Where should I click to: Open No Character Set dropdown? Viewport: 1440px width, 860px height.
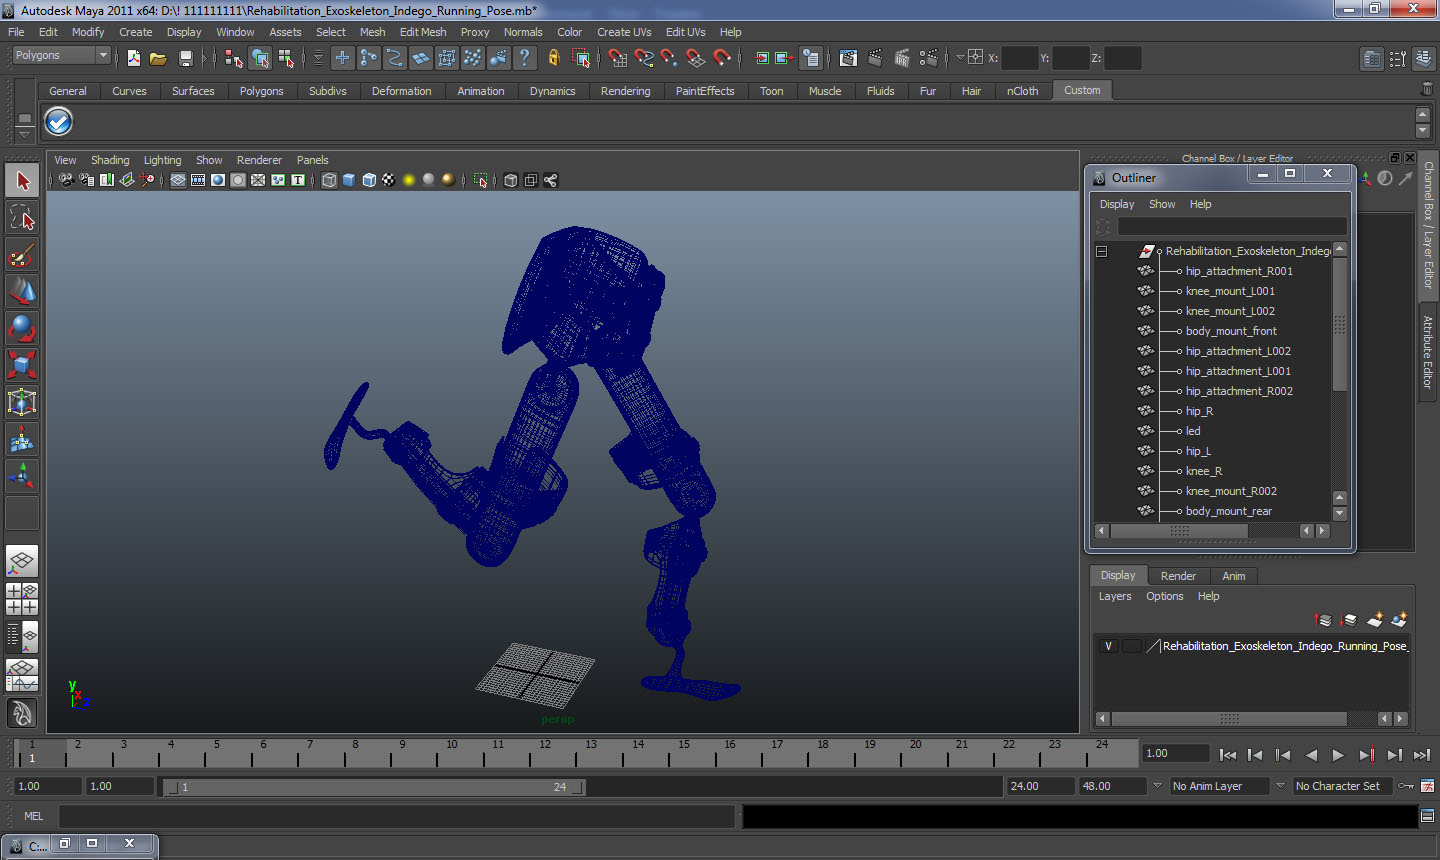coord(1342,786)
